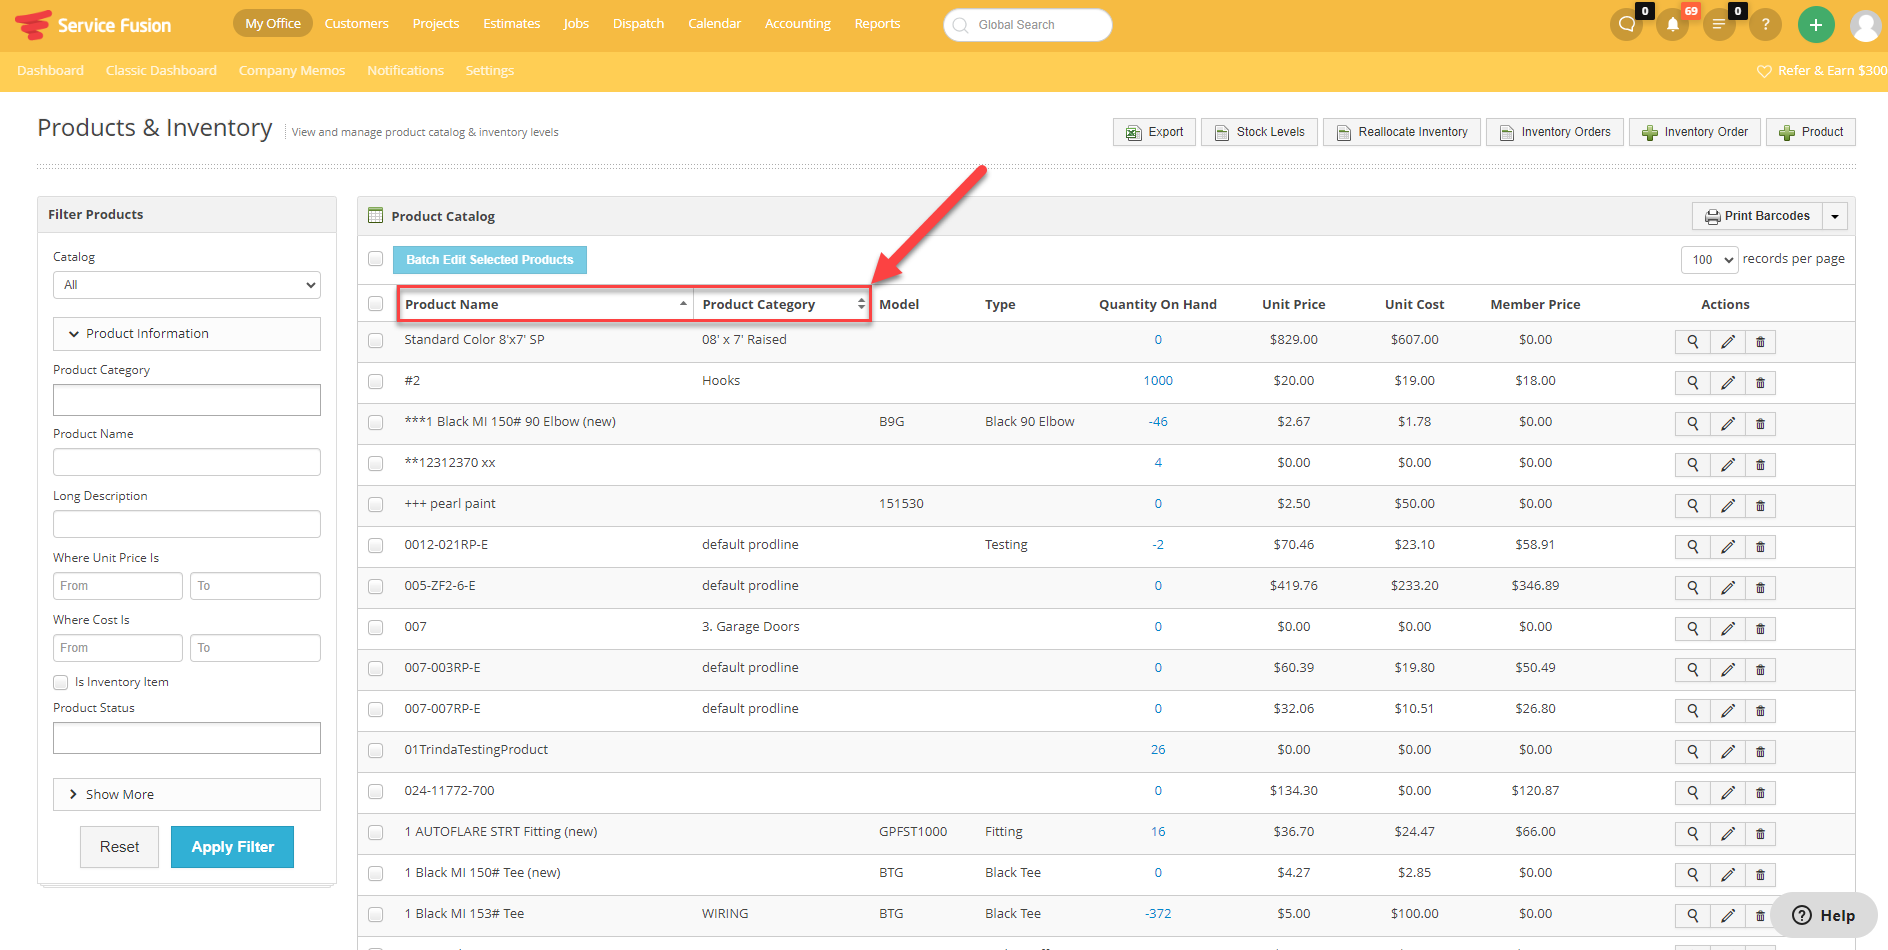
Task: Open the Help widget
Action: click(x=1824, y=915)
